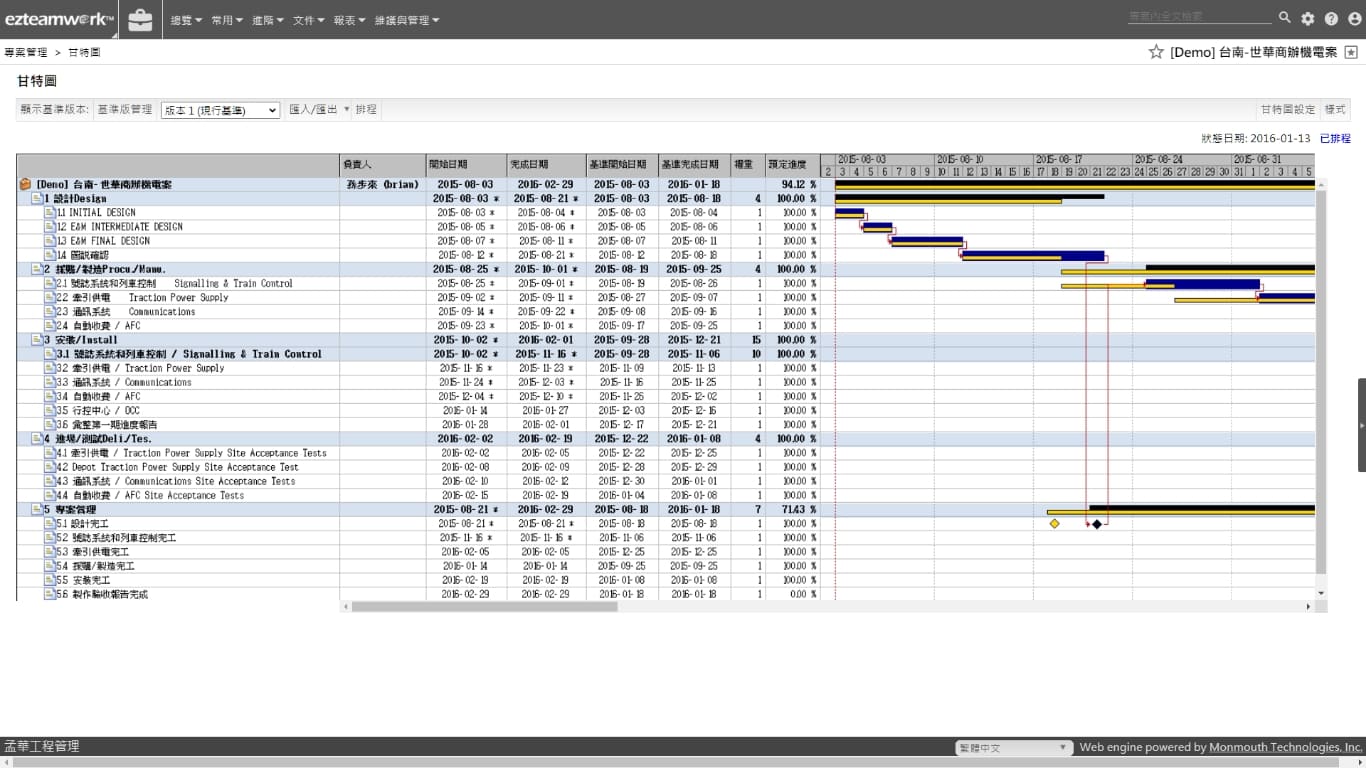The height and width of the screenshot is (768, 1366).
Task: Click the Gantt horizontal scrollbar thumb
Action: tap(482, 607)
